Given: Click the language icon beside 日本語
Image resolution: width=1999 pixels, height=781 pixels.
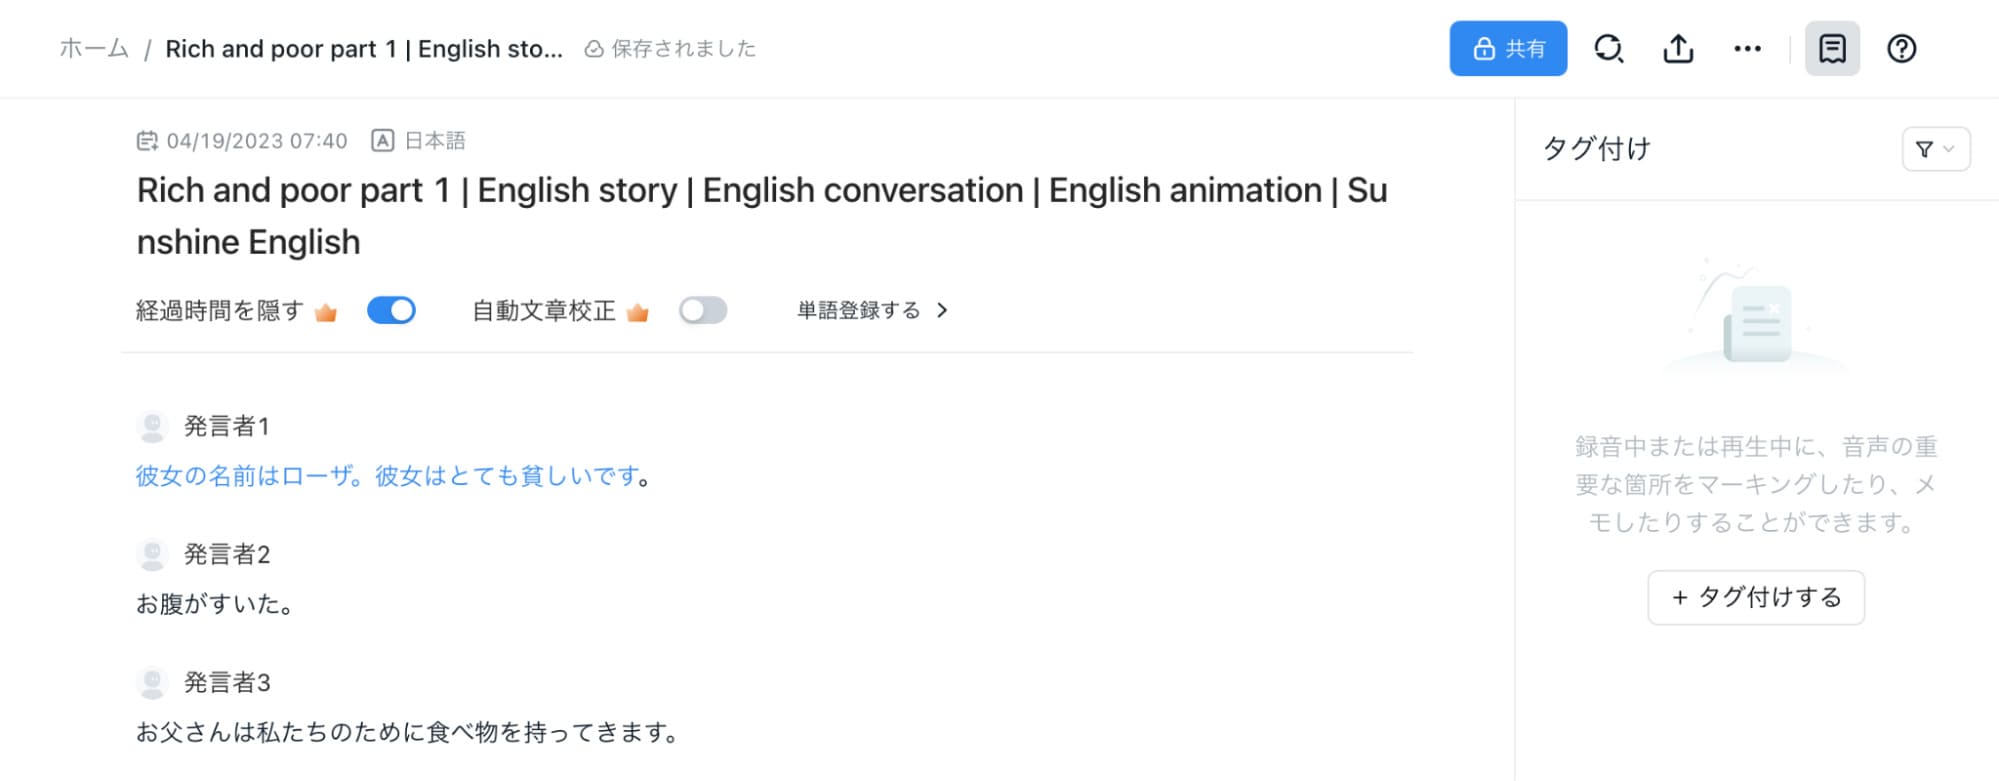Looking at the screenshot, I should click(382, 141).
